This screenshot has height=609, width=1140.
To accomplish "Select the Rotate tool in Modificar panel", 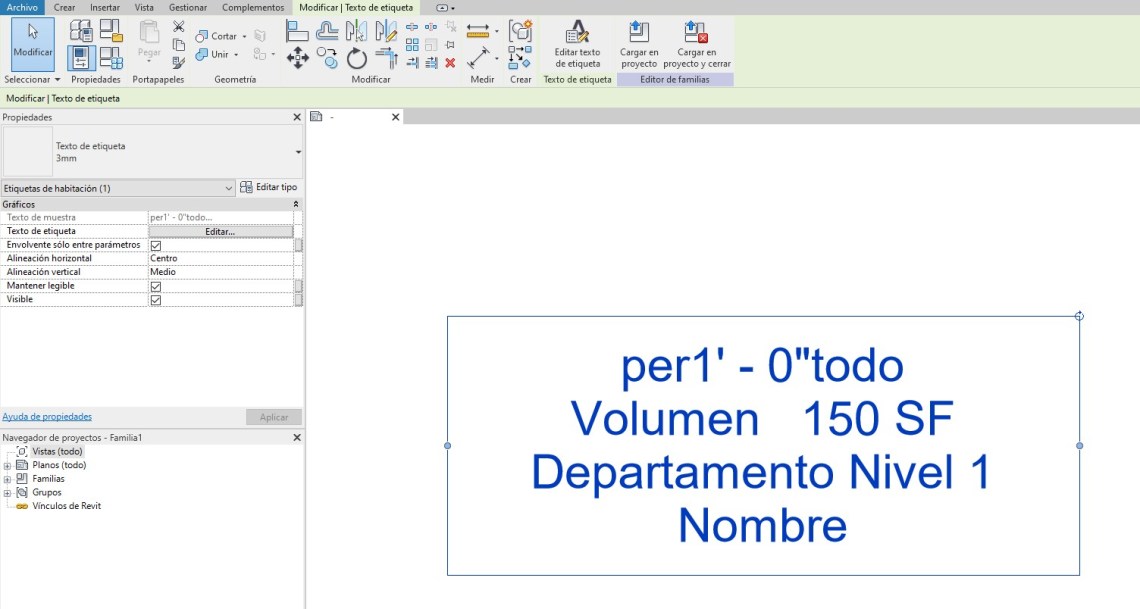I will tap(357, 58).
